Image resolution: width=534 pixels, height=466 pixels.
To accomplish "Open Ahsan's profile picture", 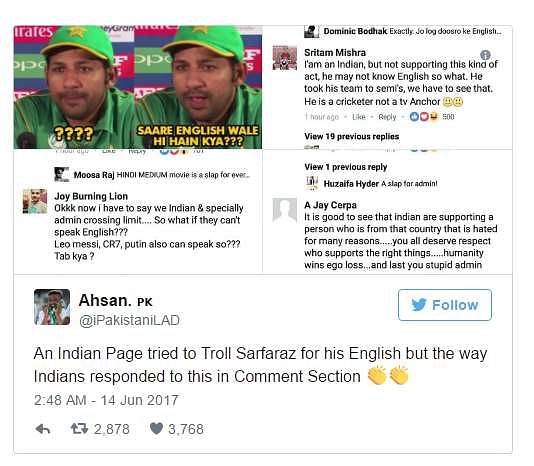I will point(52,307).
